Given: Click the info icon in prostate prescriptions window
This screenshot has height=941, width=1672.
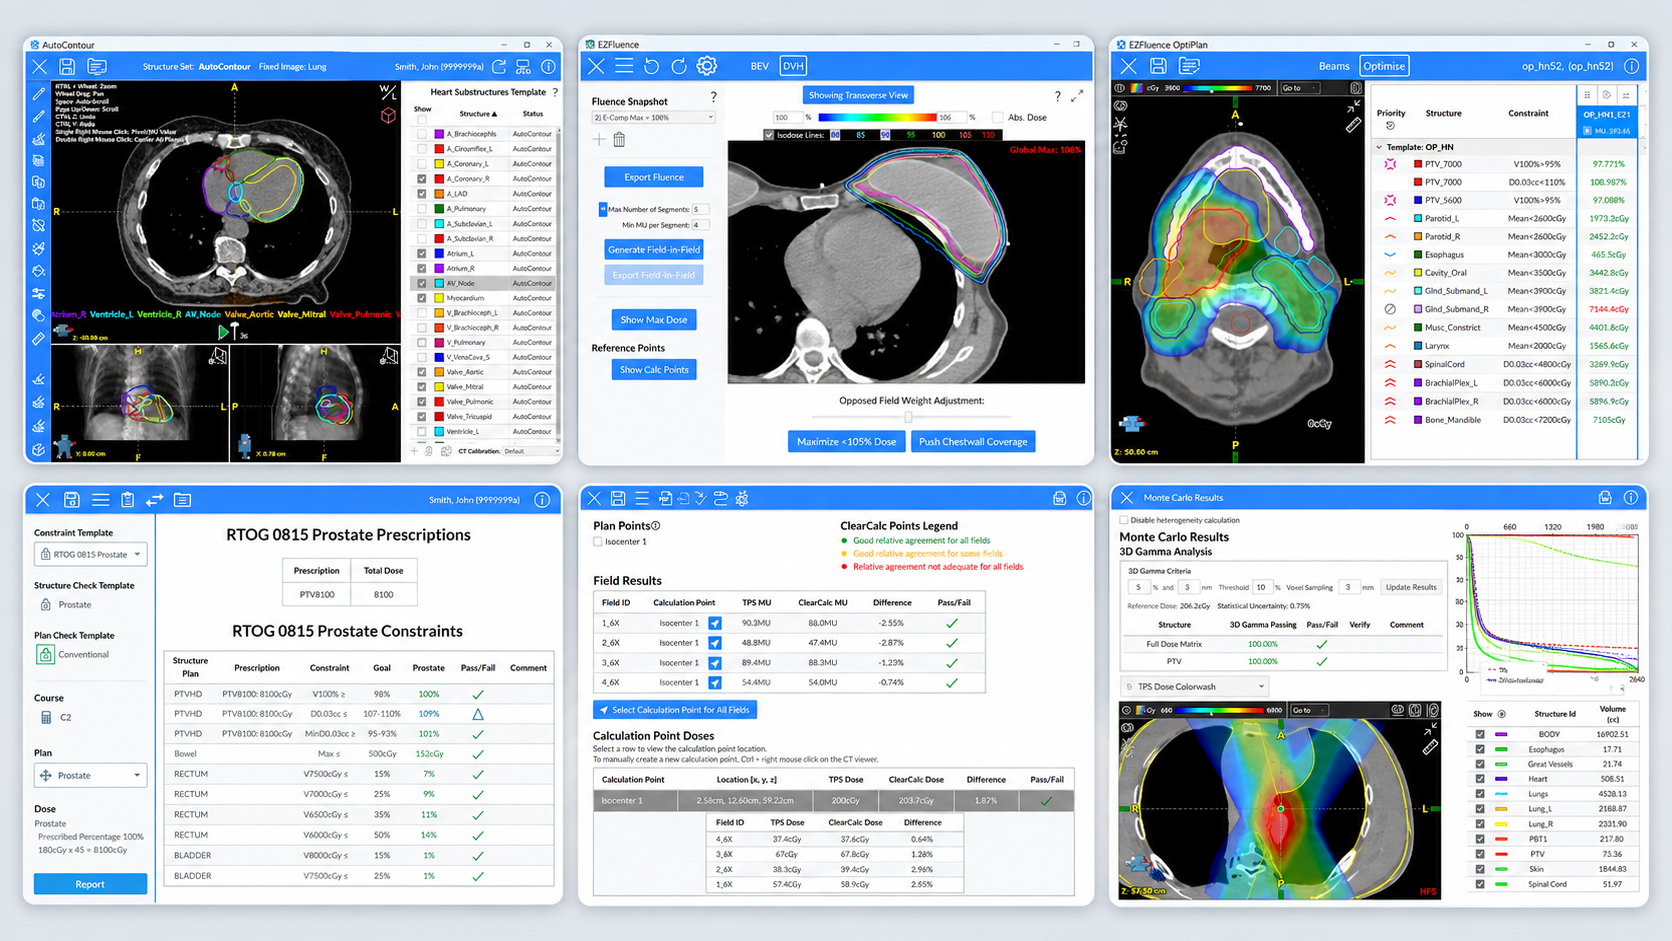Looking at the screenshot, I should [x=542, y=500].
